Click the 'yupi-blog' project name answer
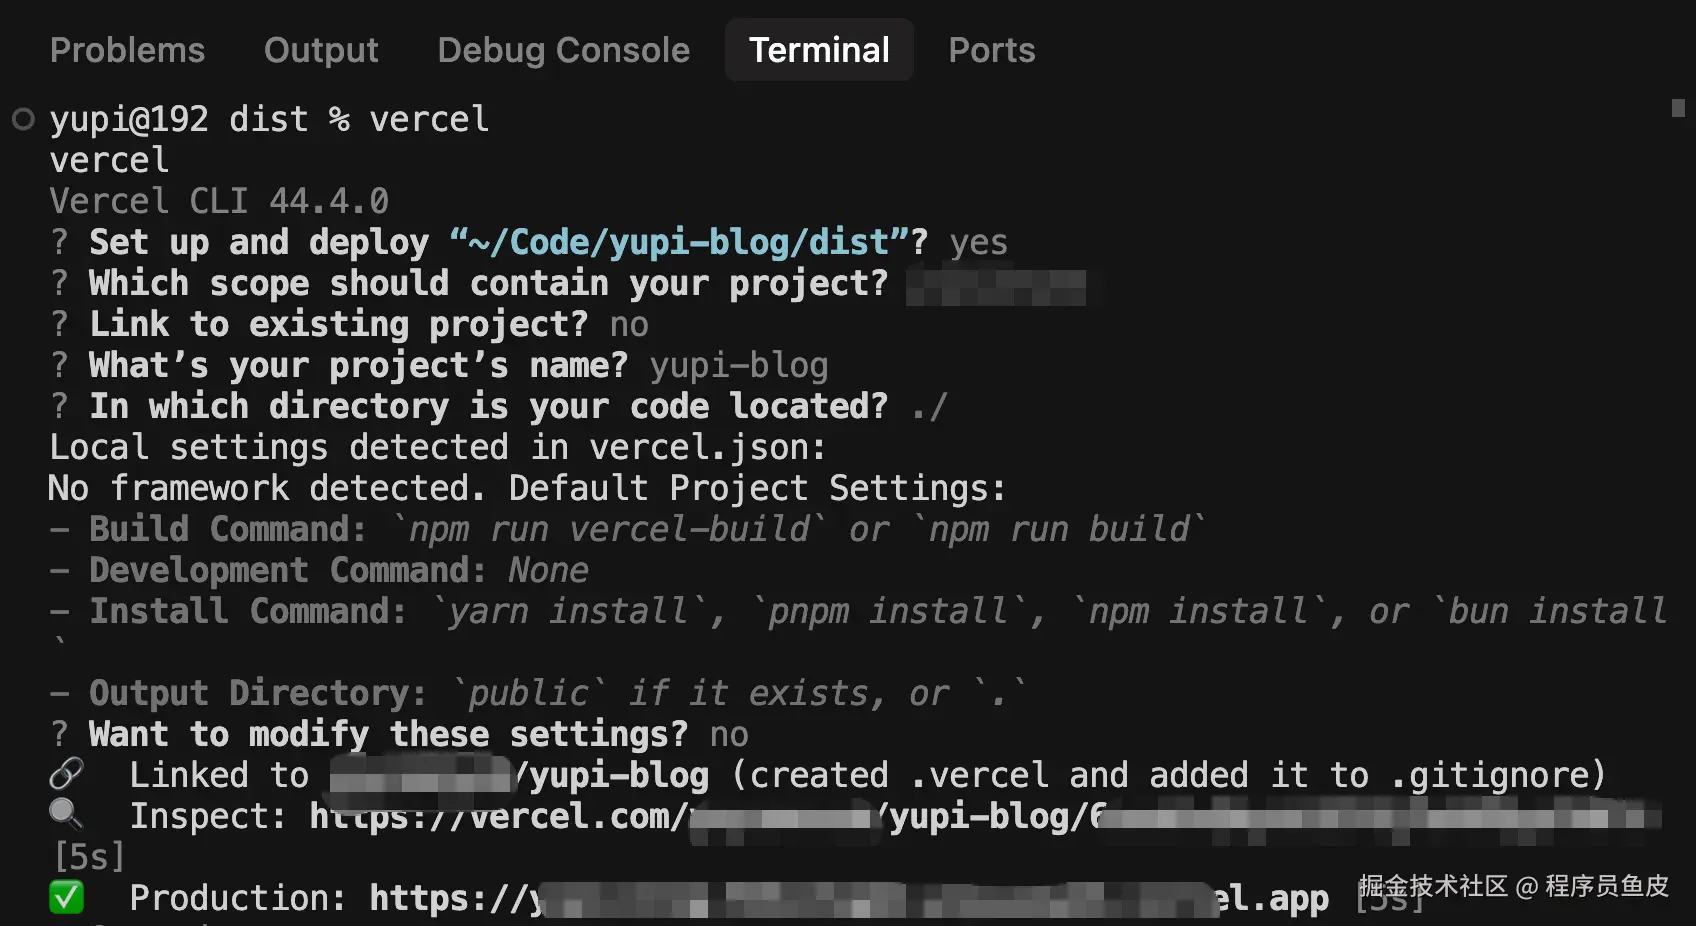This screenshot has width=1696, height=926. coord(739,366)
